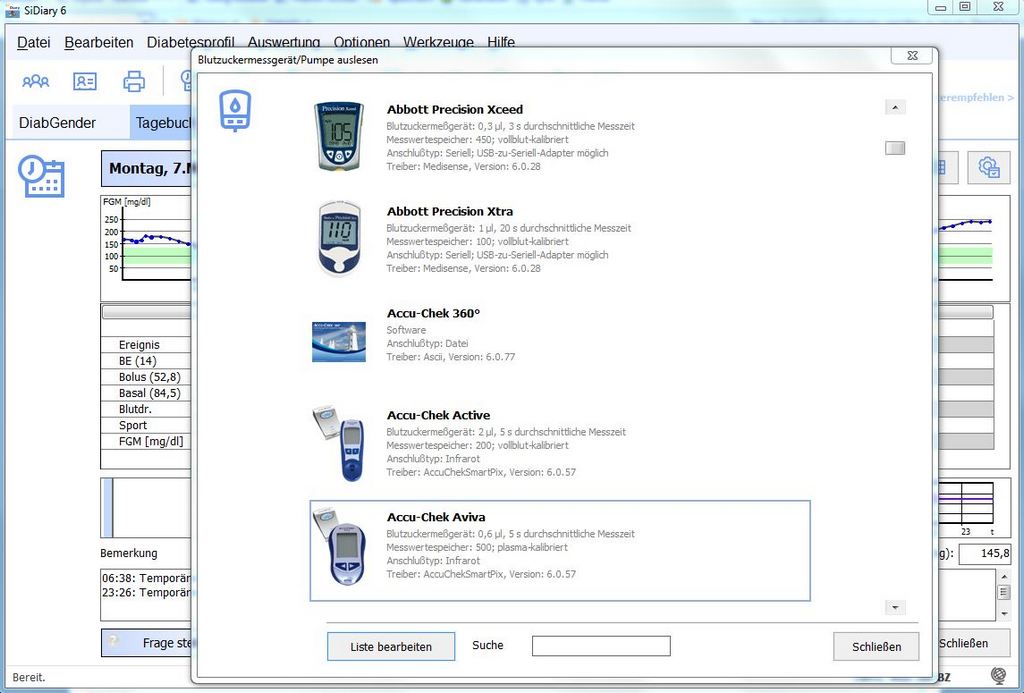Click the globe icon in the status bar

point(998,675)
